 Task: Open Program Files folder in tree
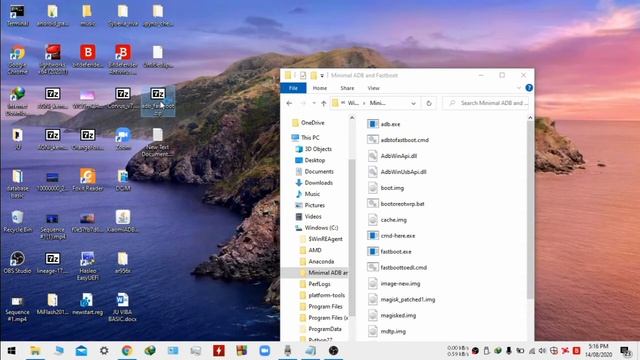[321, 306]
